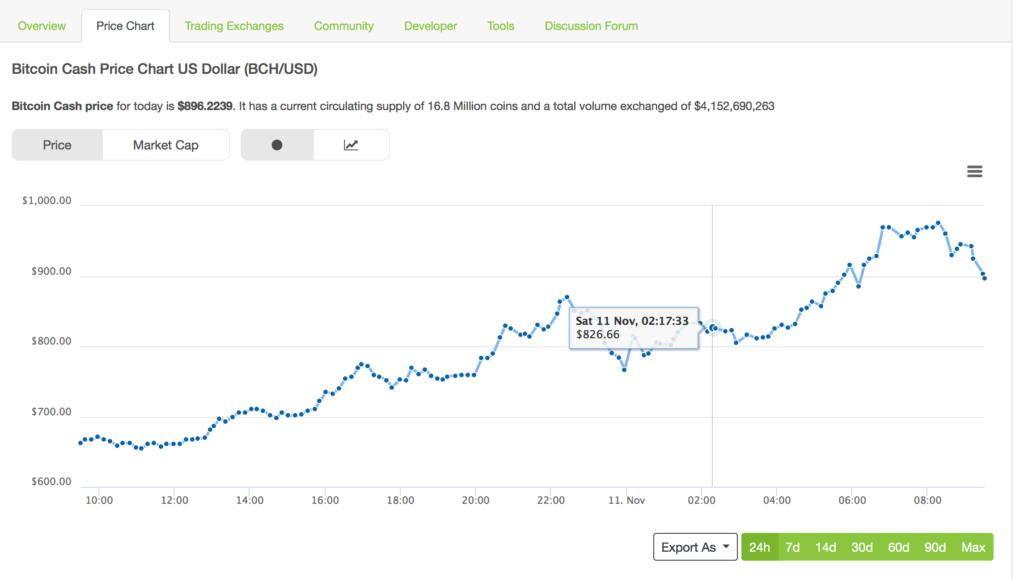
Task: Open the Tools tab
Action: 501,25
